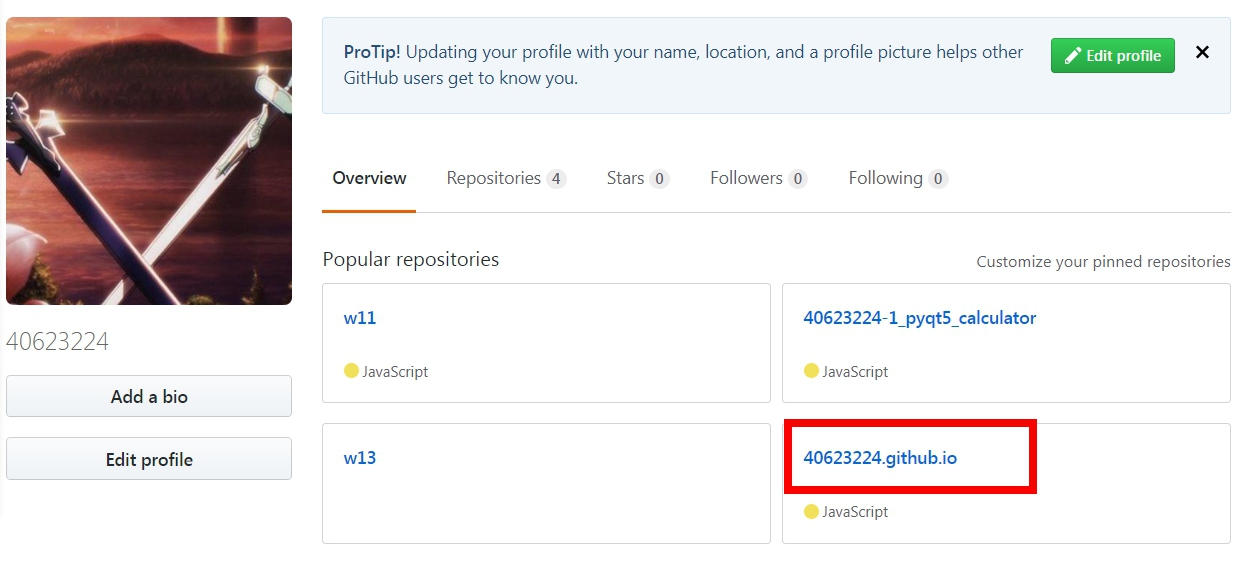Click the bold ProTip! label in banner
This screenshot has width=1248, height=574.
click(372, 52)
